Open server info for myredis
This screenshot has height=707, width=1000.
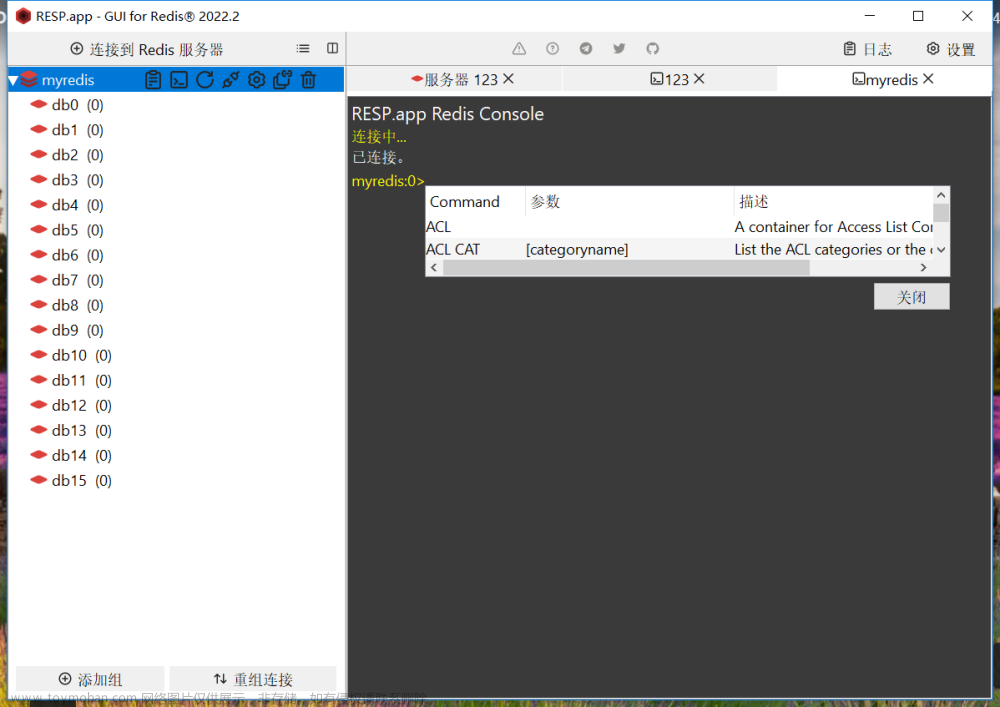point(153,80)
